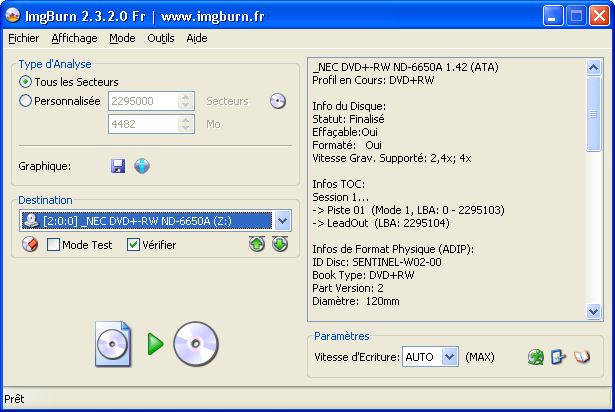Click the ImgBurn title bar app icon
Screen dimensions: 615x412
pos(13,16)
